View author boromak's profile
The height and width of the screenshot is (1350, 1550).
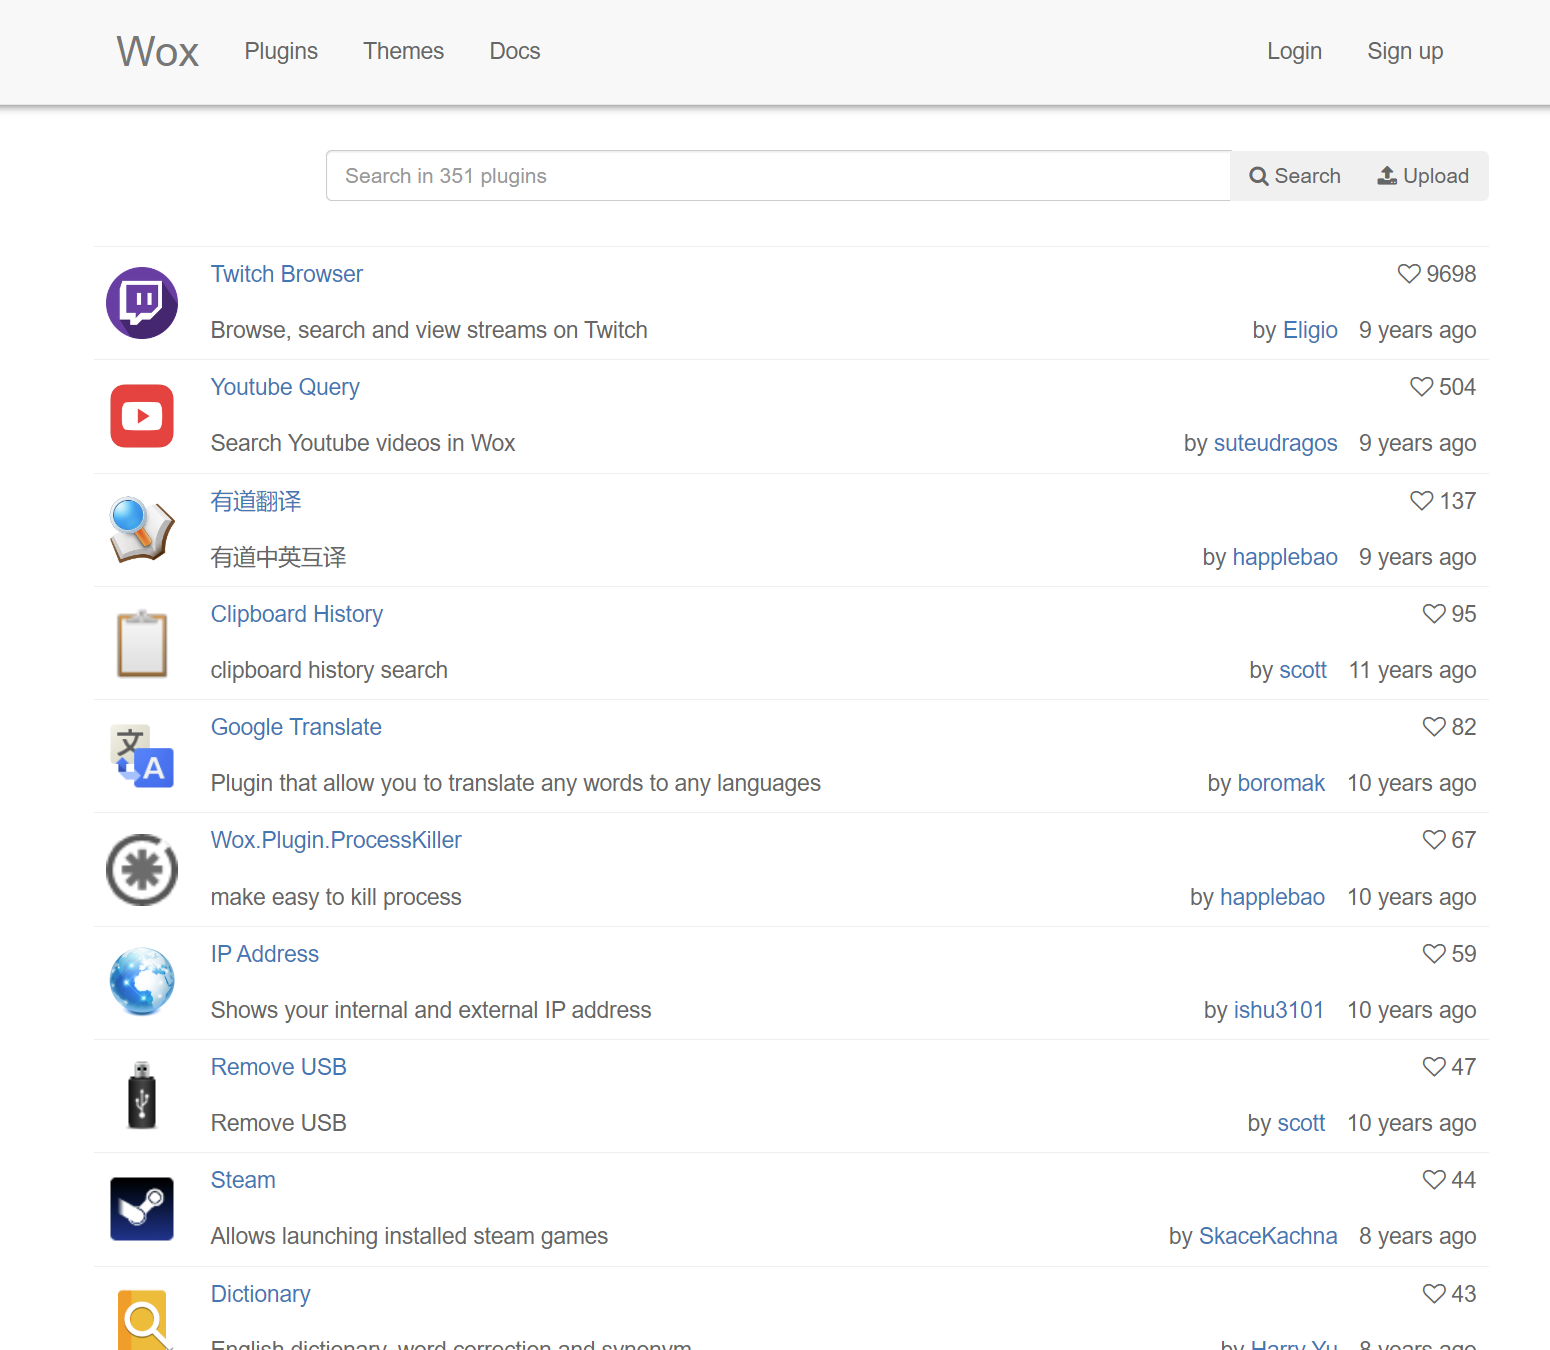[1281, 783]
